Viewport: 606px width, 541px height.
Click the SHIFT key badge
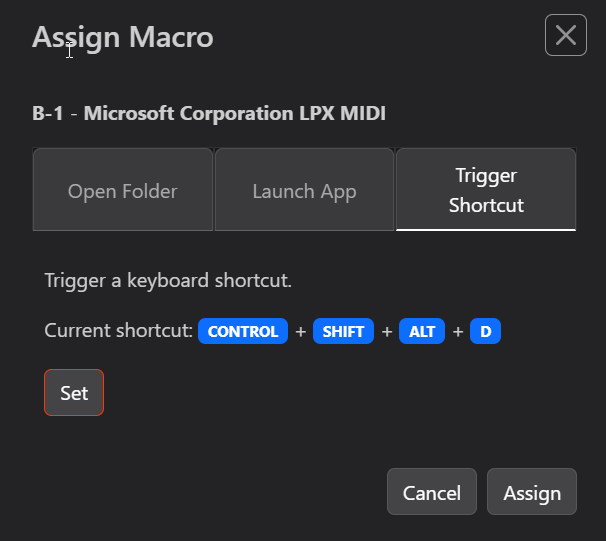343,331
